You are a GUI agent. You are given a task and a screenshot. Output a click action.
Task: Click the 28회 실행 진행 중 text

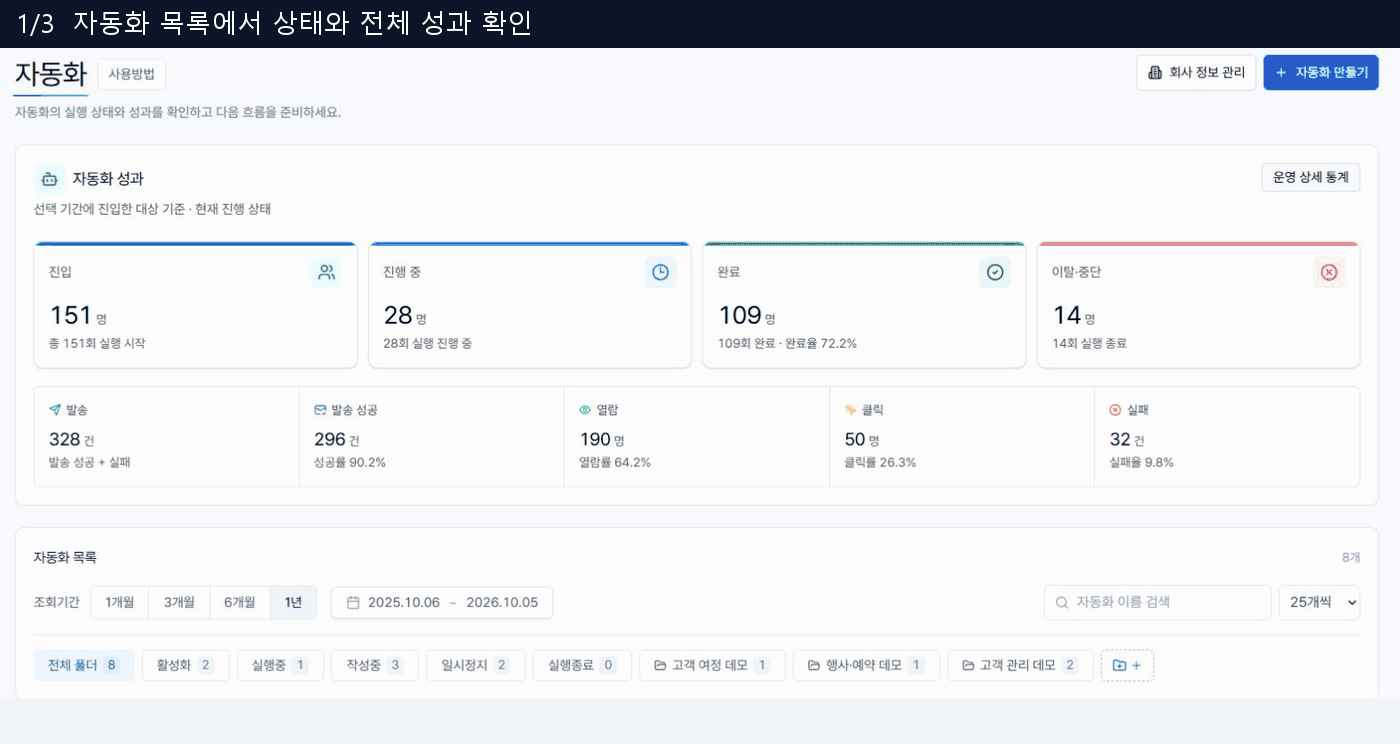pos(428,343)
